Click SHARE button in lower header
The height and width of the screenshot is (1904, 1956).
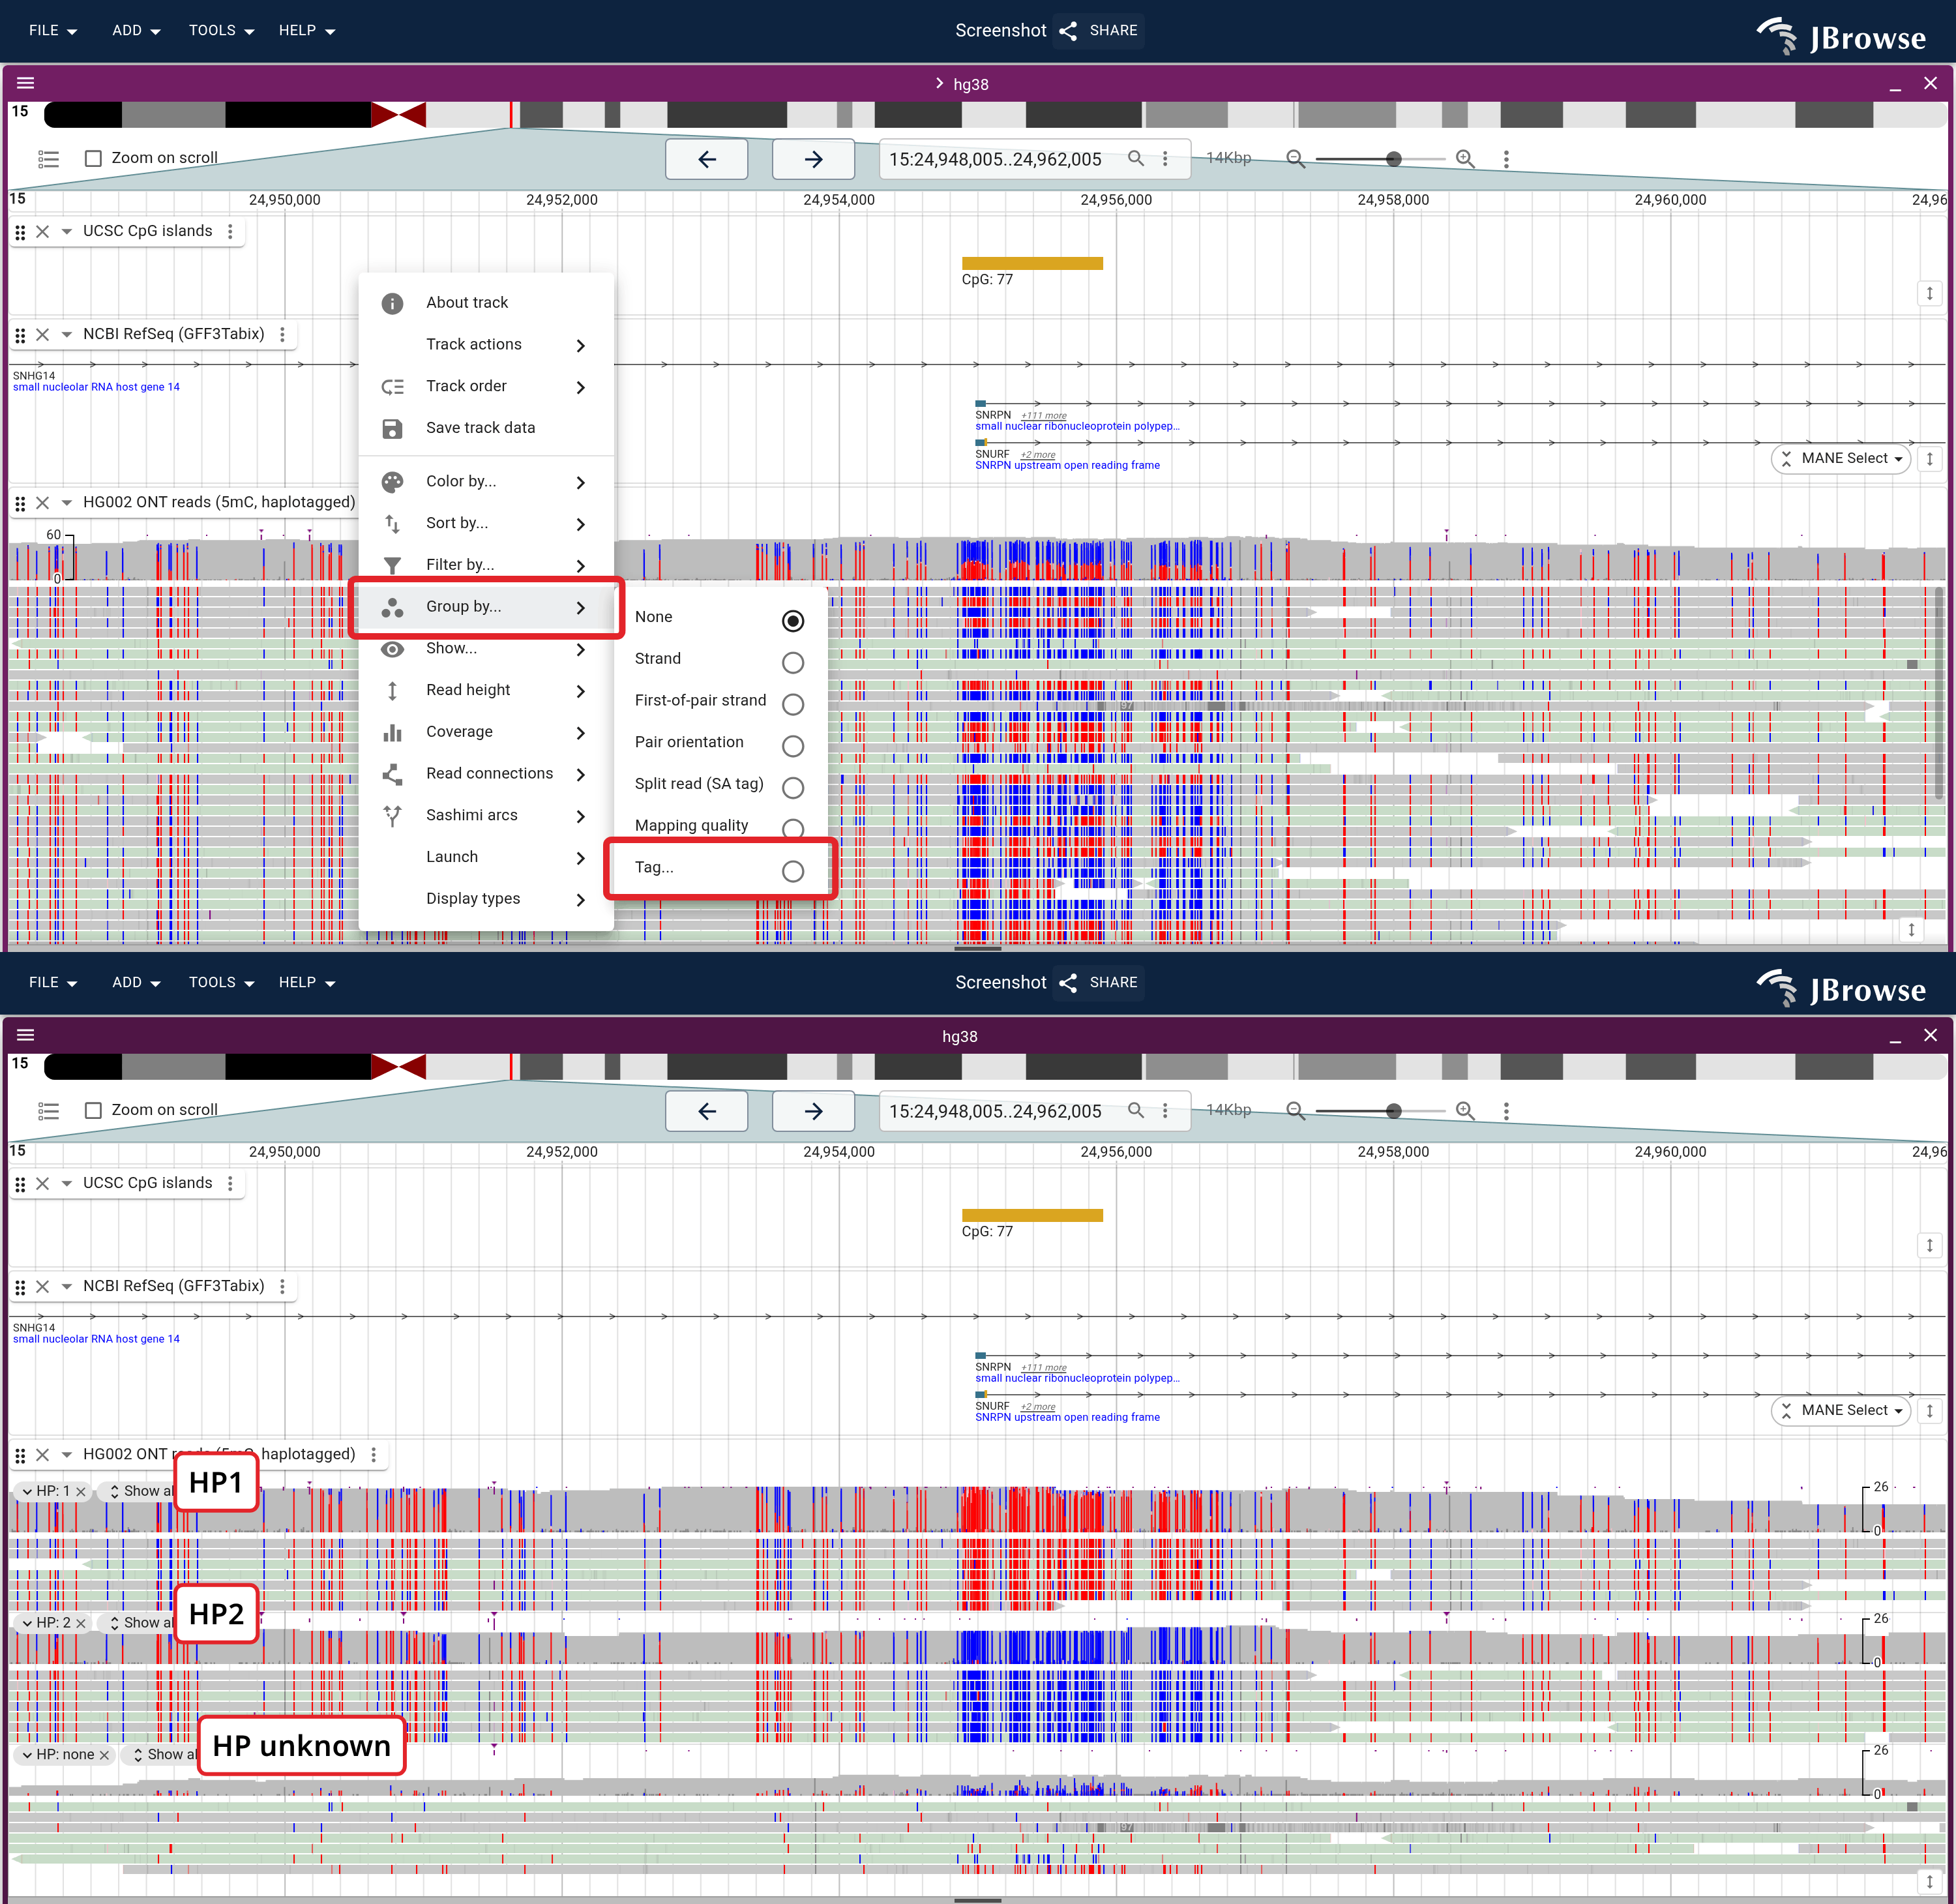pyautogui.click(x=1098, y=983)
